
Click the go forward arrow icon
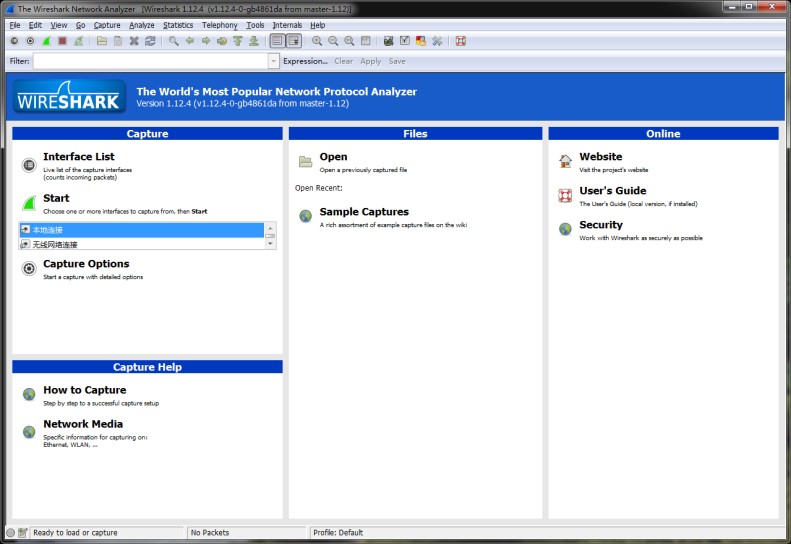(206, 41)
